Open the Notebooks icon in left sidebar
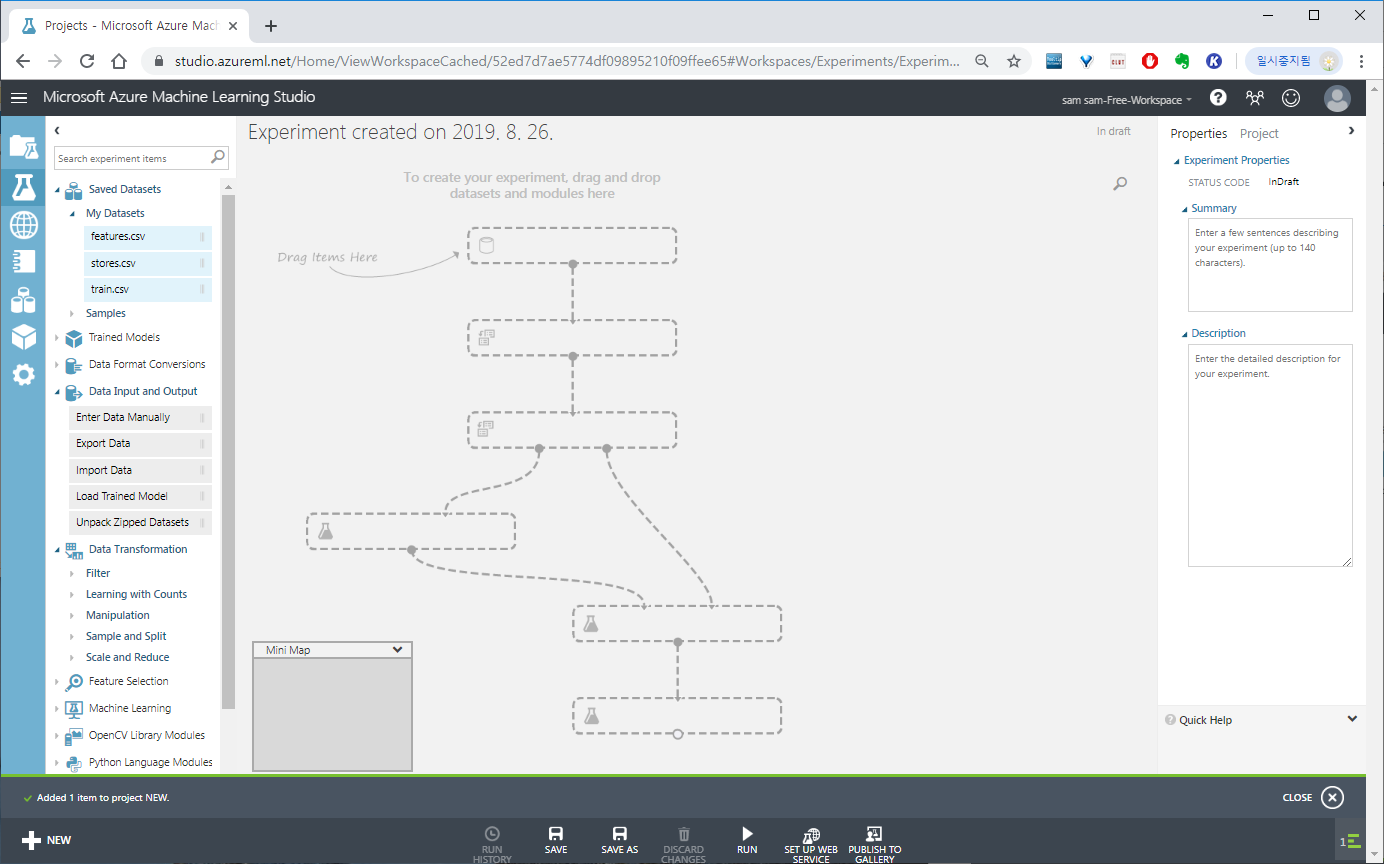Image resolution: width=1384 pixels, height=864 pixels. click(x=23, y=262)
